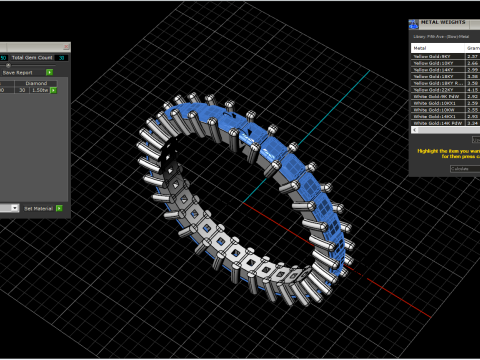Click the 4.15 grams value
Viewport: 480px width, 360px height.
473,90
